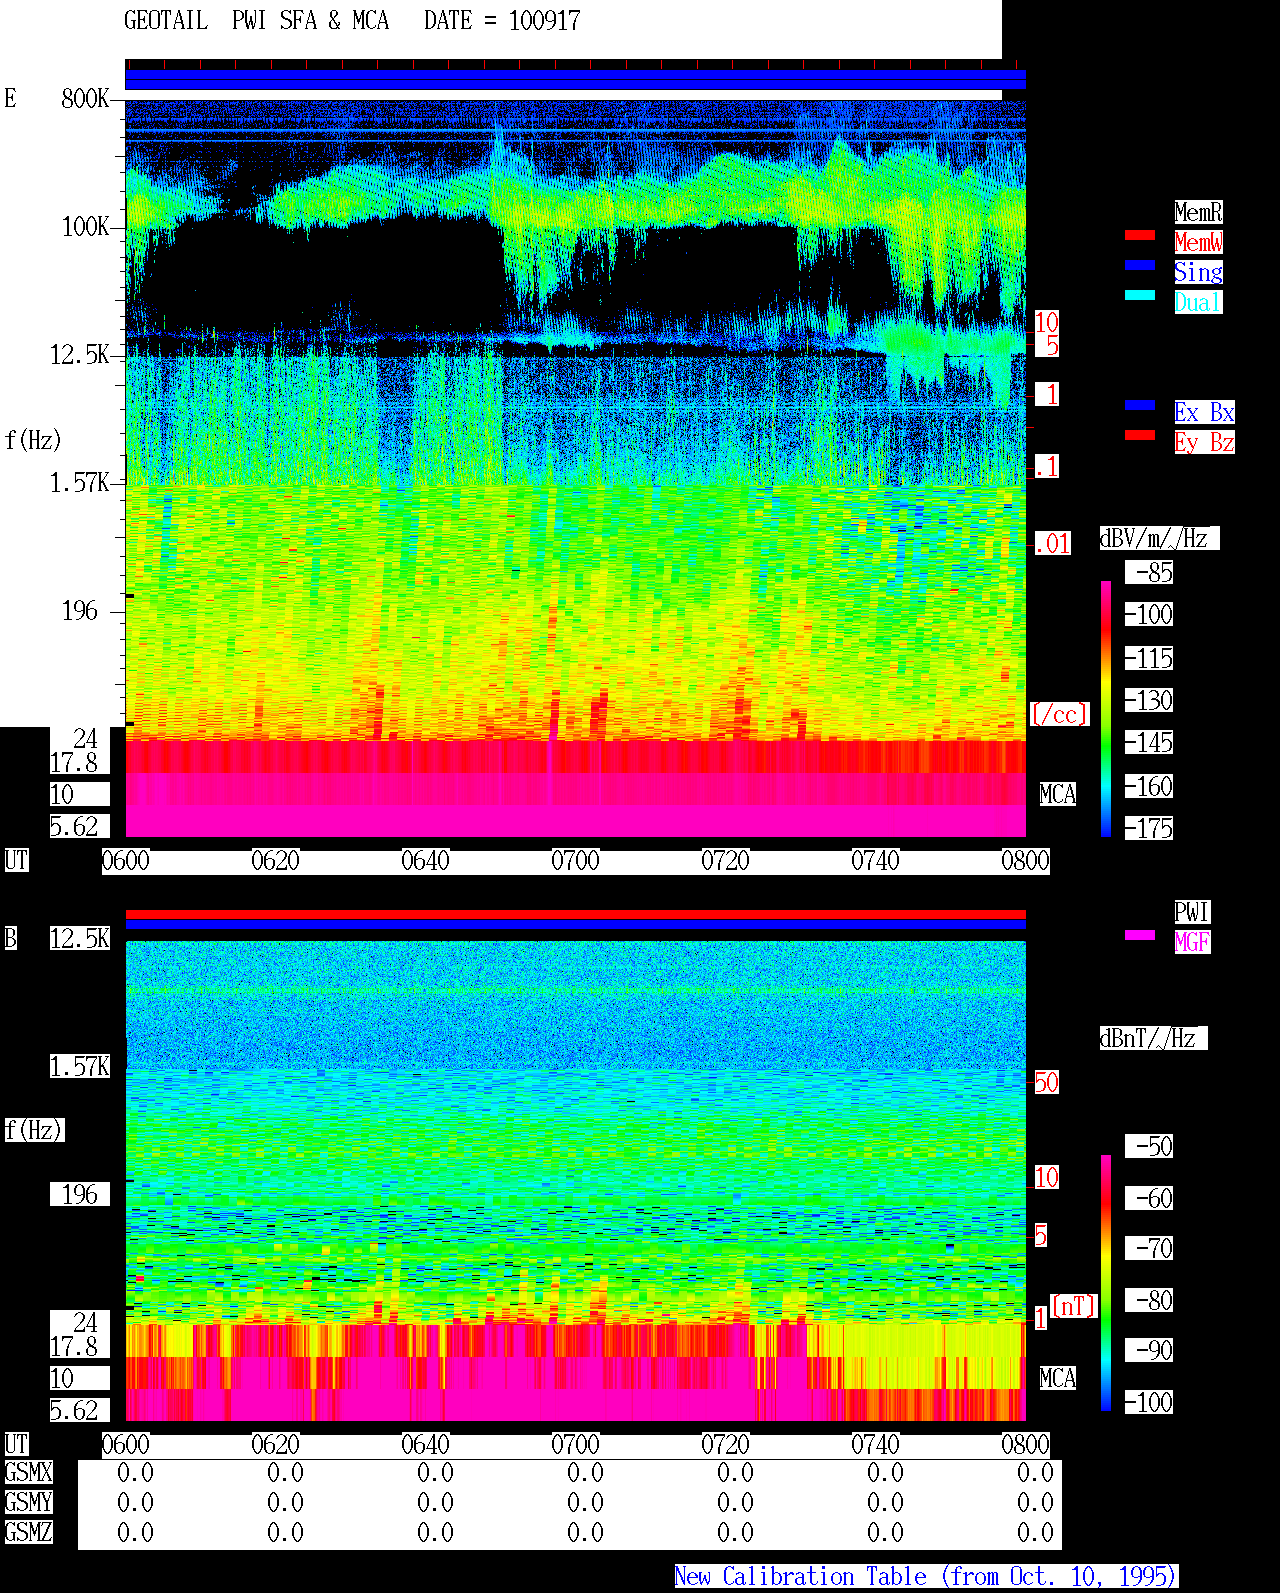This screenshot has height=1593, width=1280.
Task: Click the -80 colorbar value
Action: pyautogui.click(x=1150, y=1300)
